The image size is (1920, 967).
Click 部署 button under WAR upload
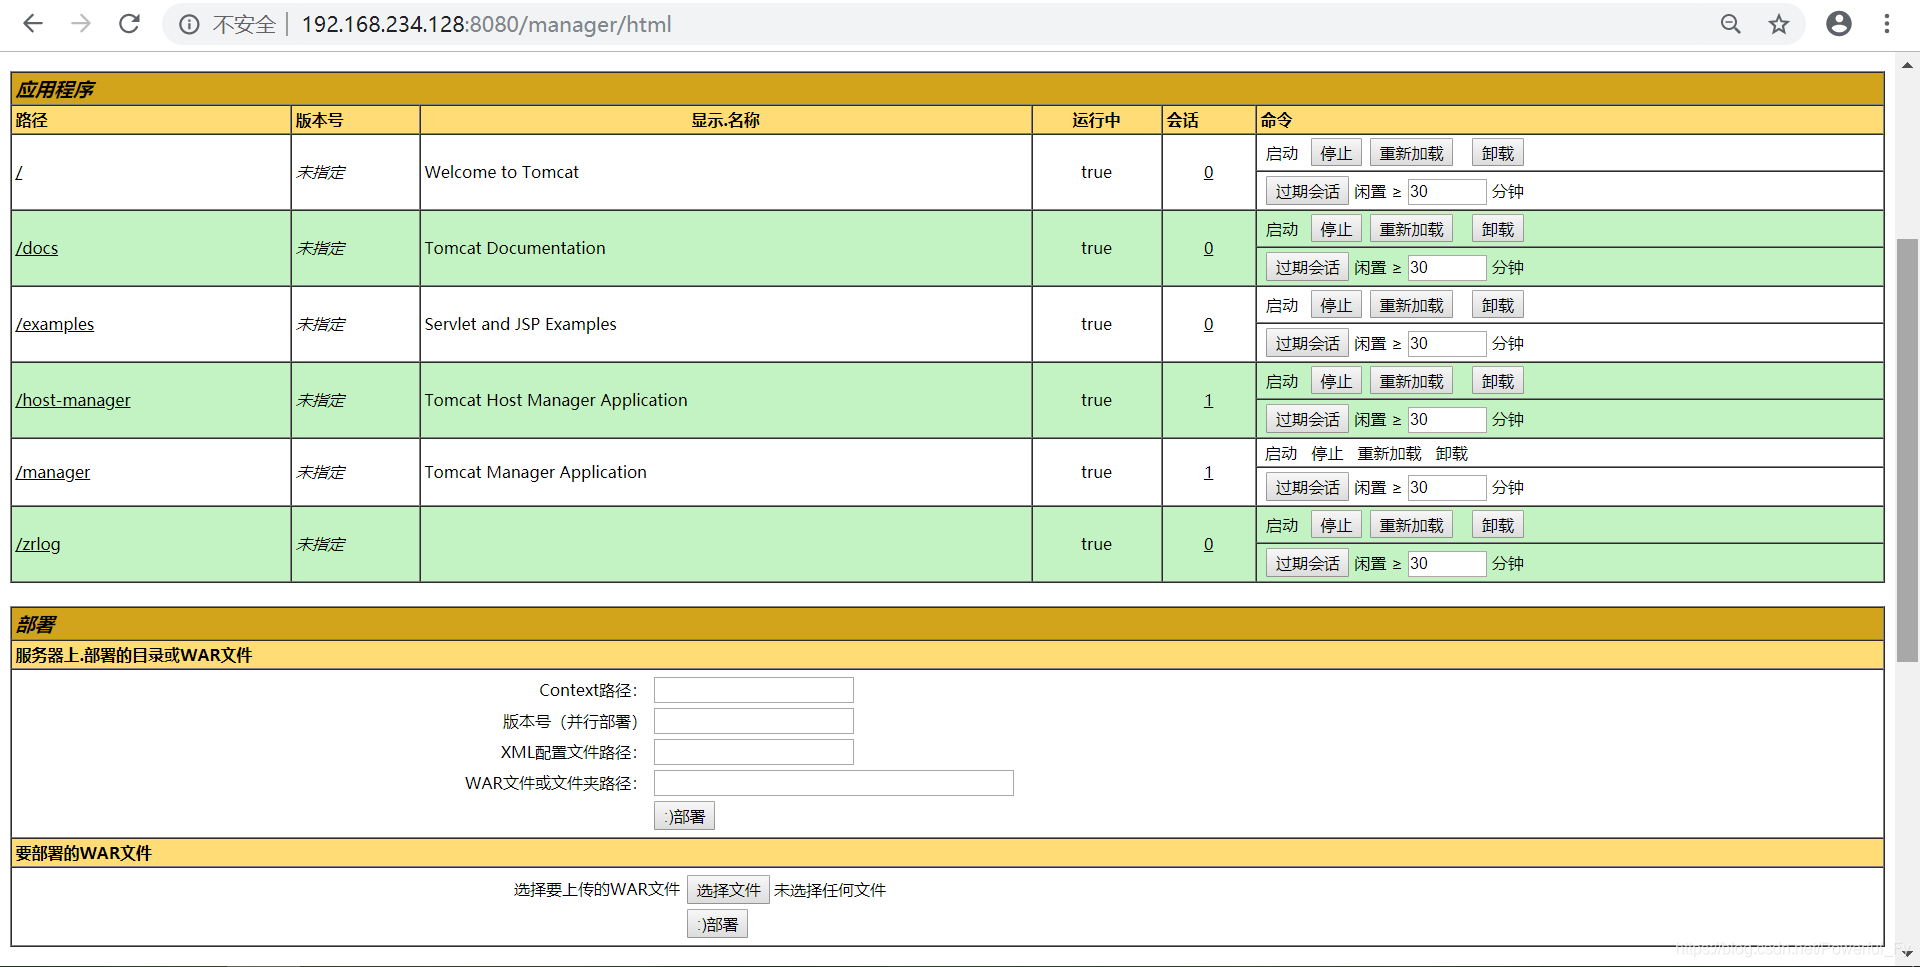pyautogui.click(x=718, y=925)
